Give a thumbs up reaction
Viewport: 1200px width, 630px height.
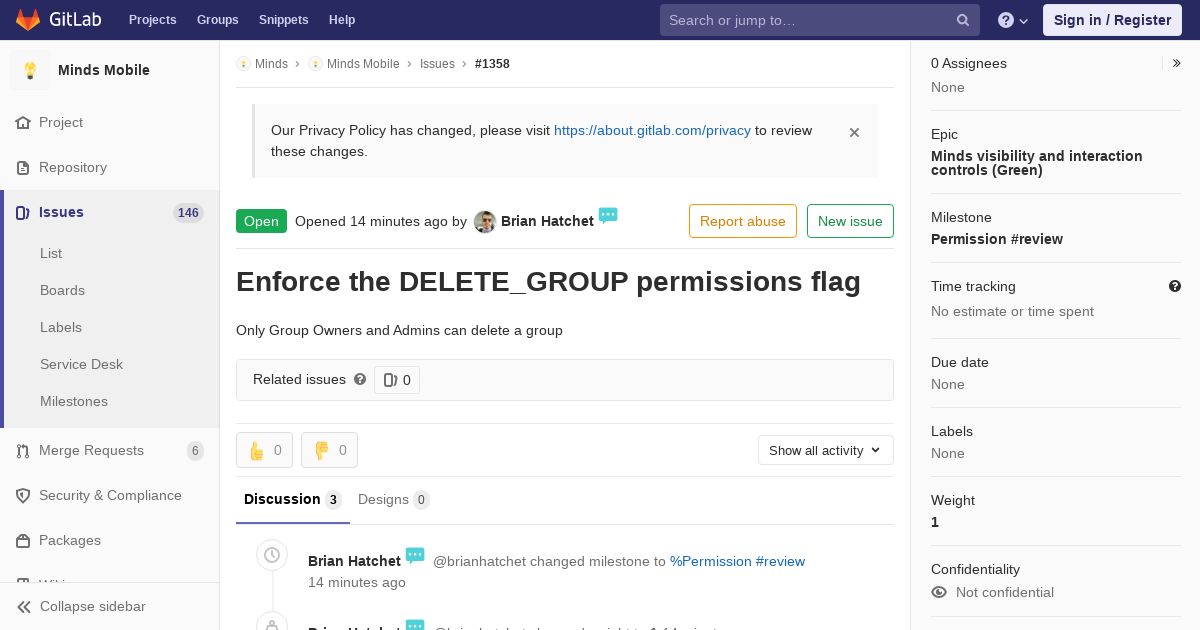(264, 450)
